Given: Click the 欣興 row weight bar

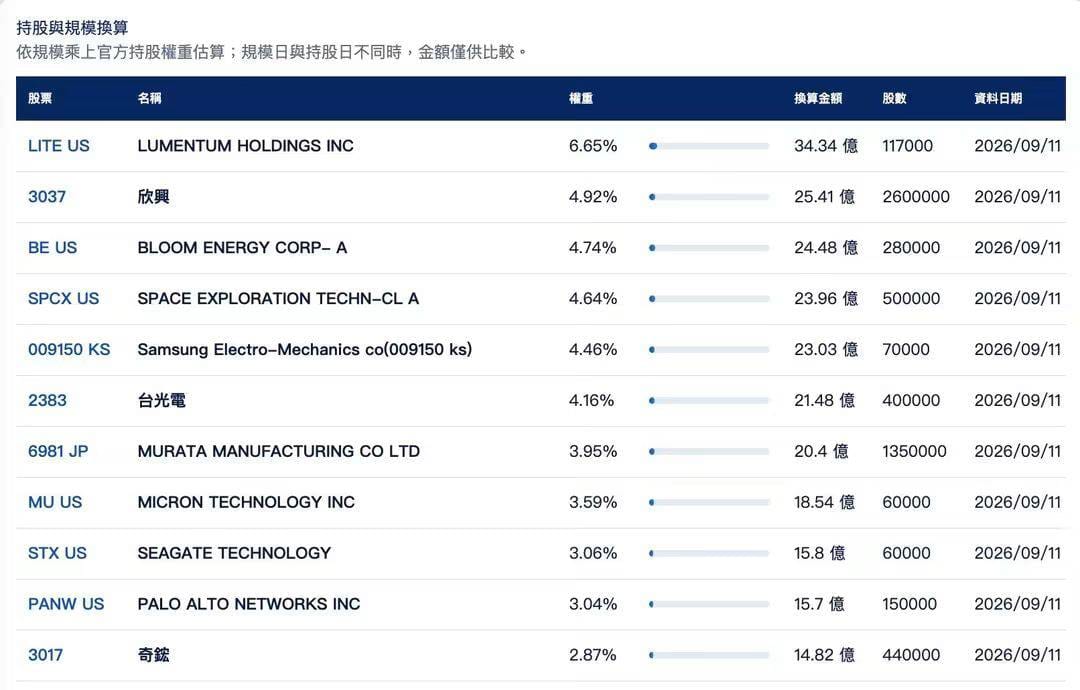Looking at the screenshot, I should 709,197.
